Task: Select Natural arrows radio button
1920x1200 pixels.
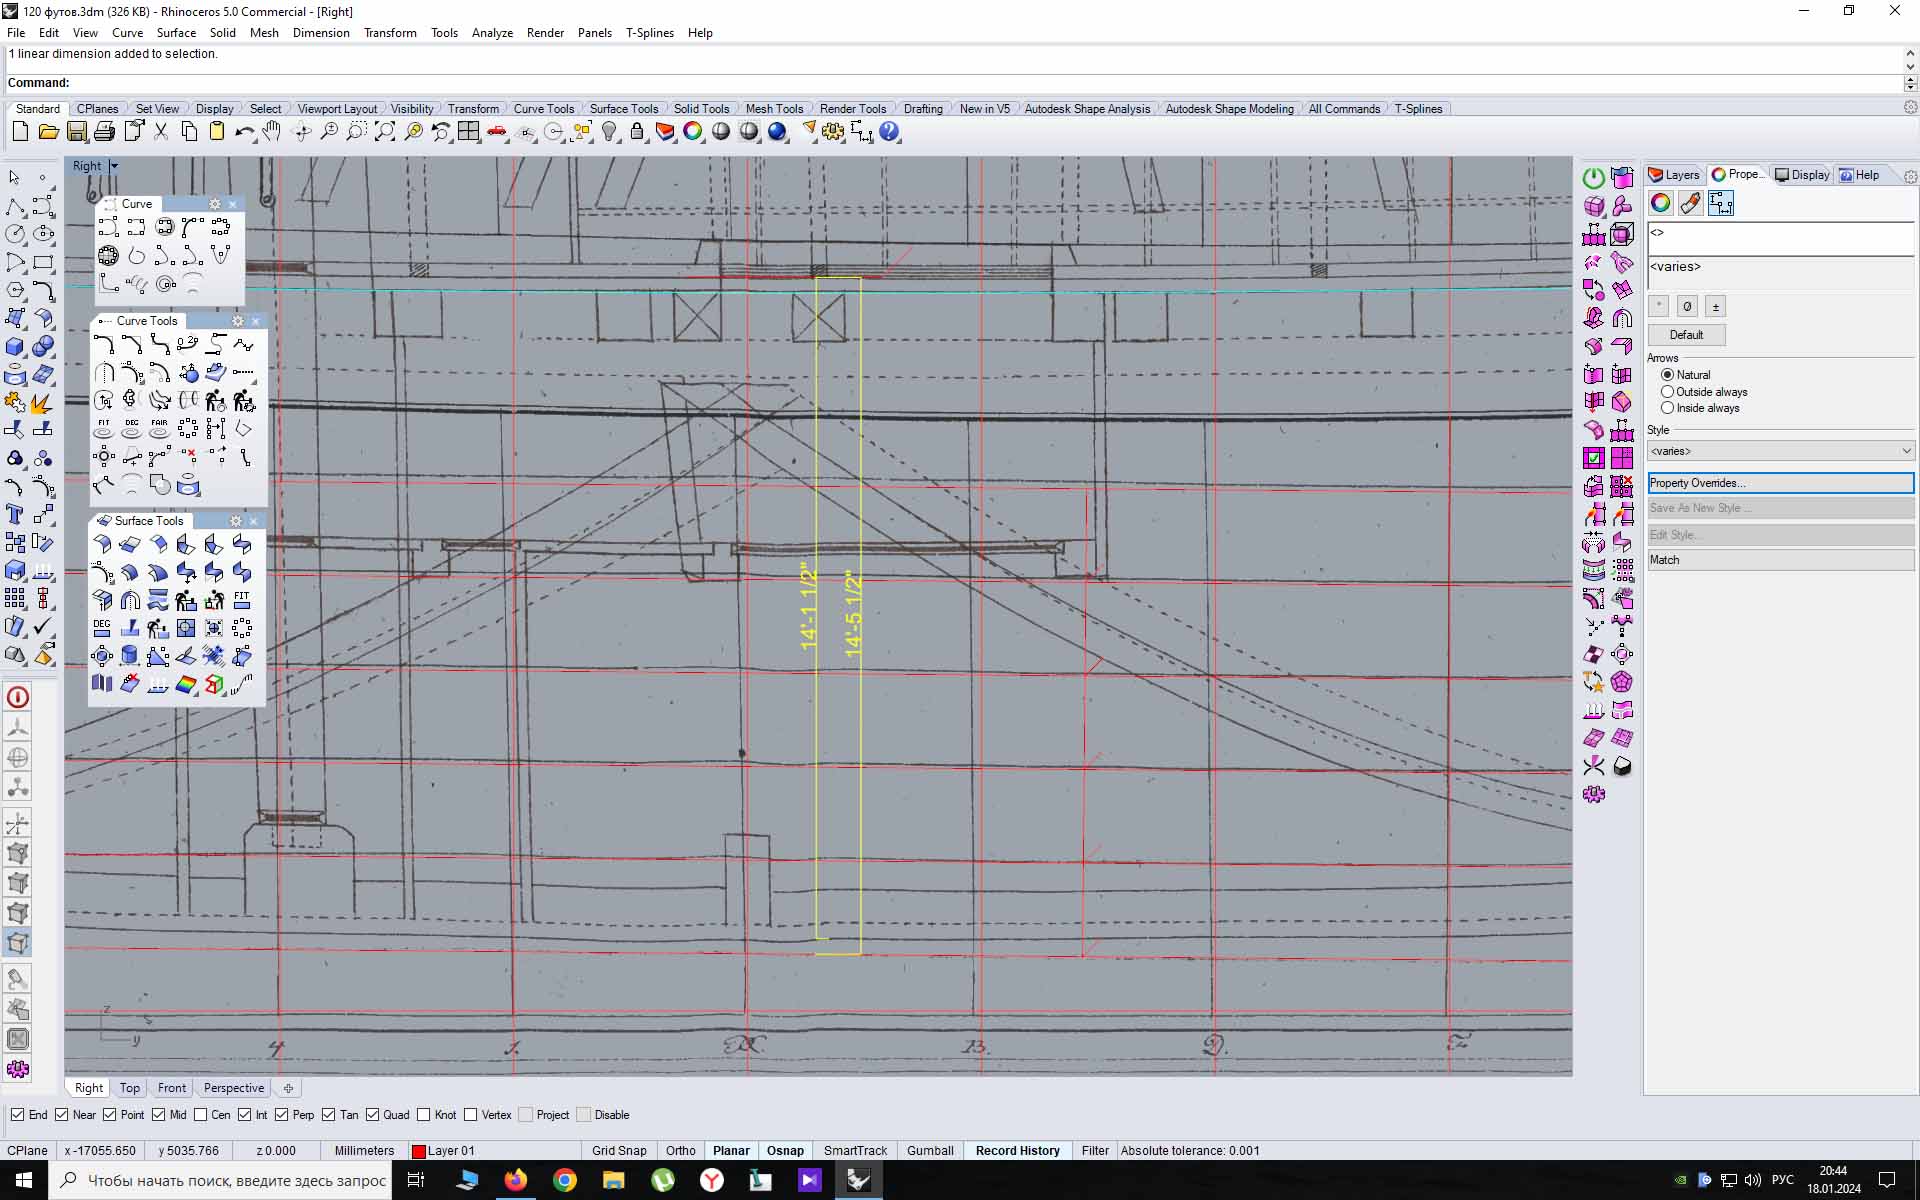Action: click(1667, 375)
